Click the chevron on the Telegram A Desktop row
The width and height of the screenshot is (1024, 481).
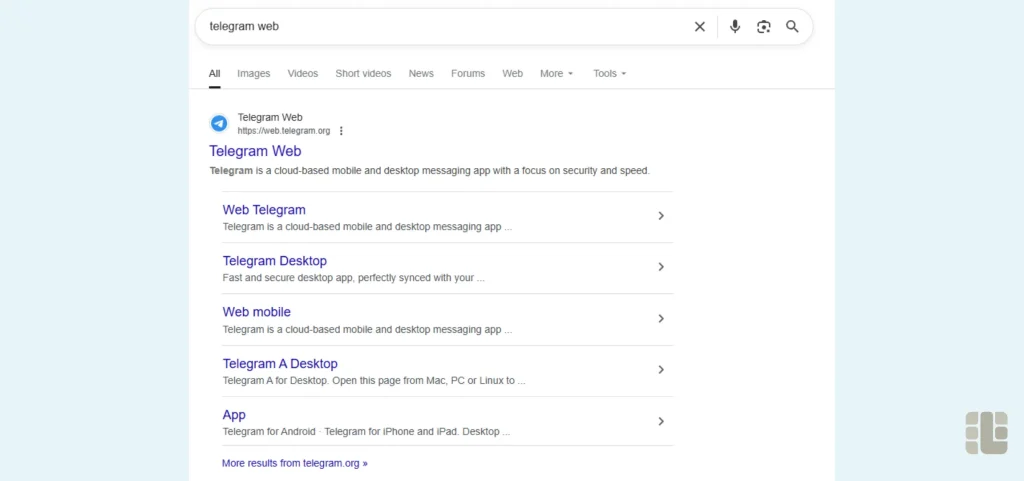point(661,369)
